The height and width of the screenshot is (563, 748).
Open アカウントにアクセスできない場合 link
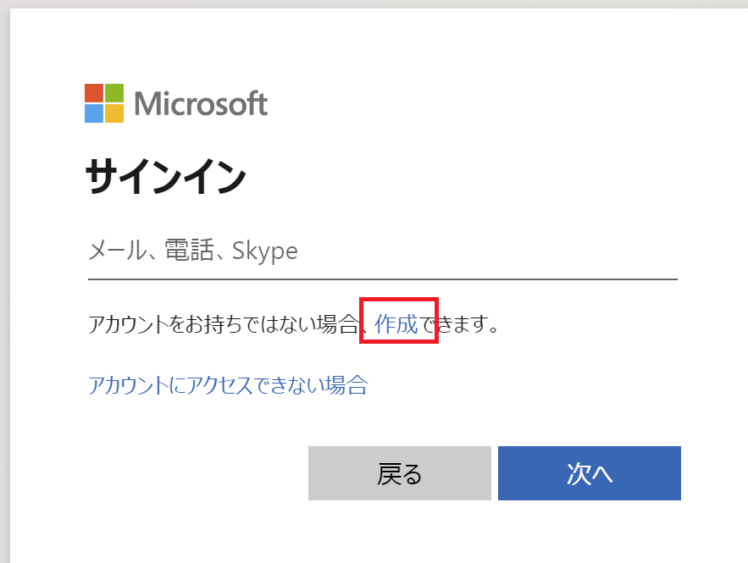click(x=228, y=385)
